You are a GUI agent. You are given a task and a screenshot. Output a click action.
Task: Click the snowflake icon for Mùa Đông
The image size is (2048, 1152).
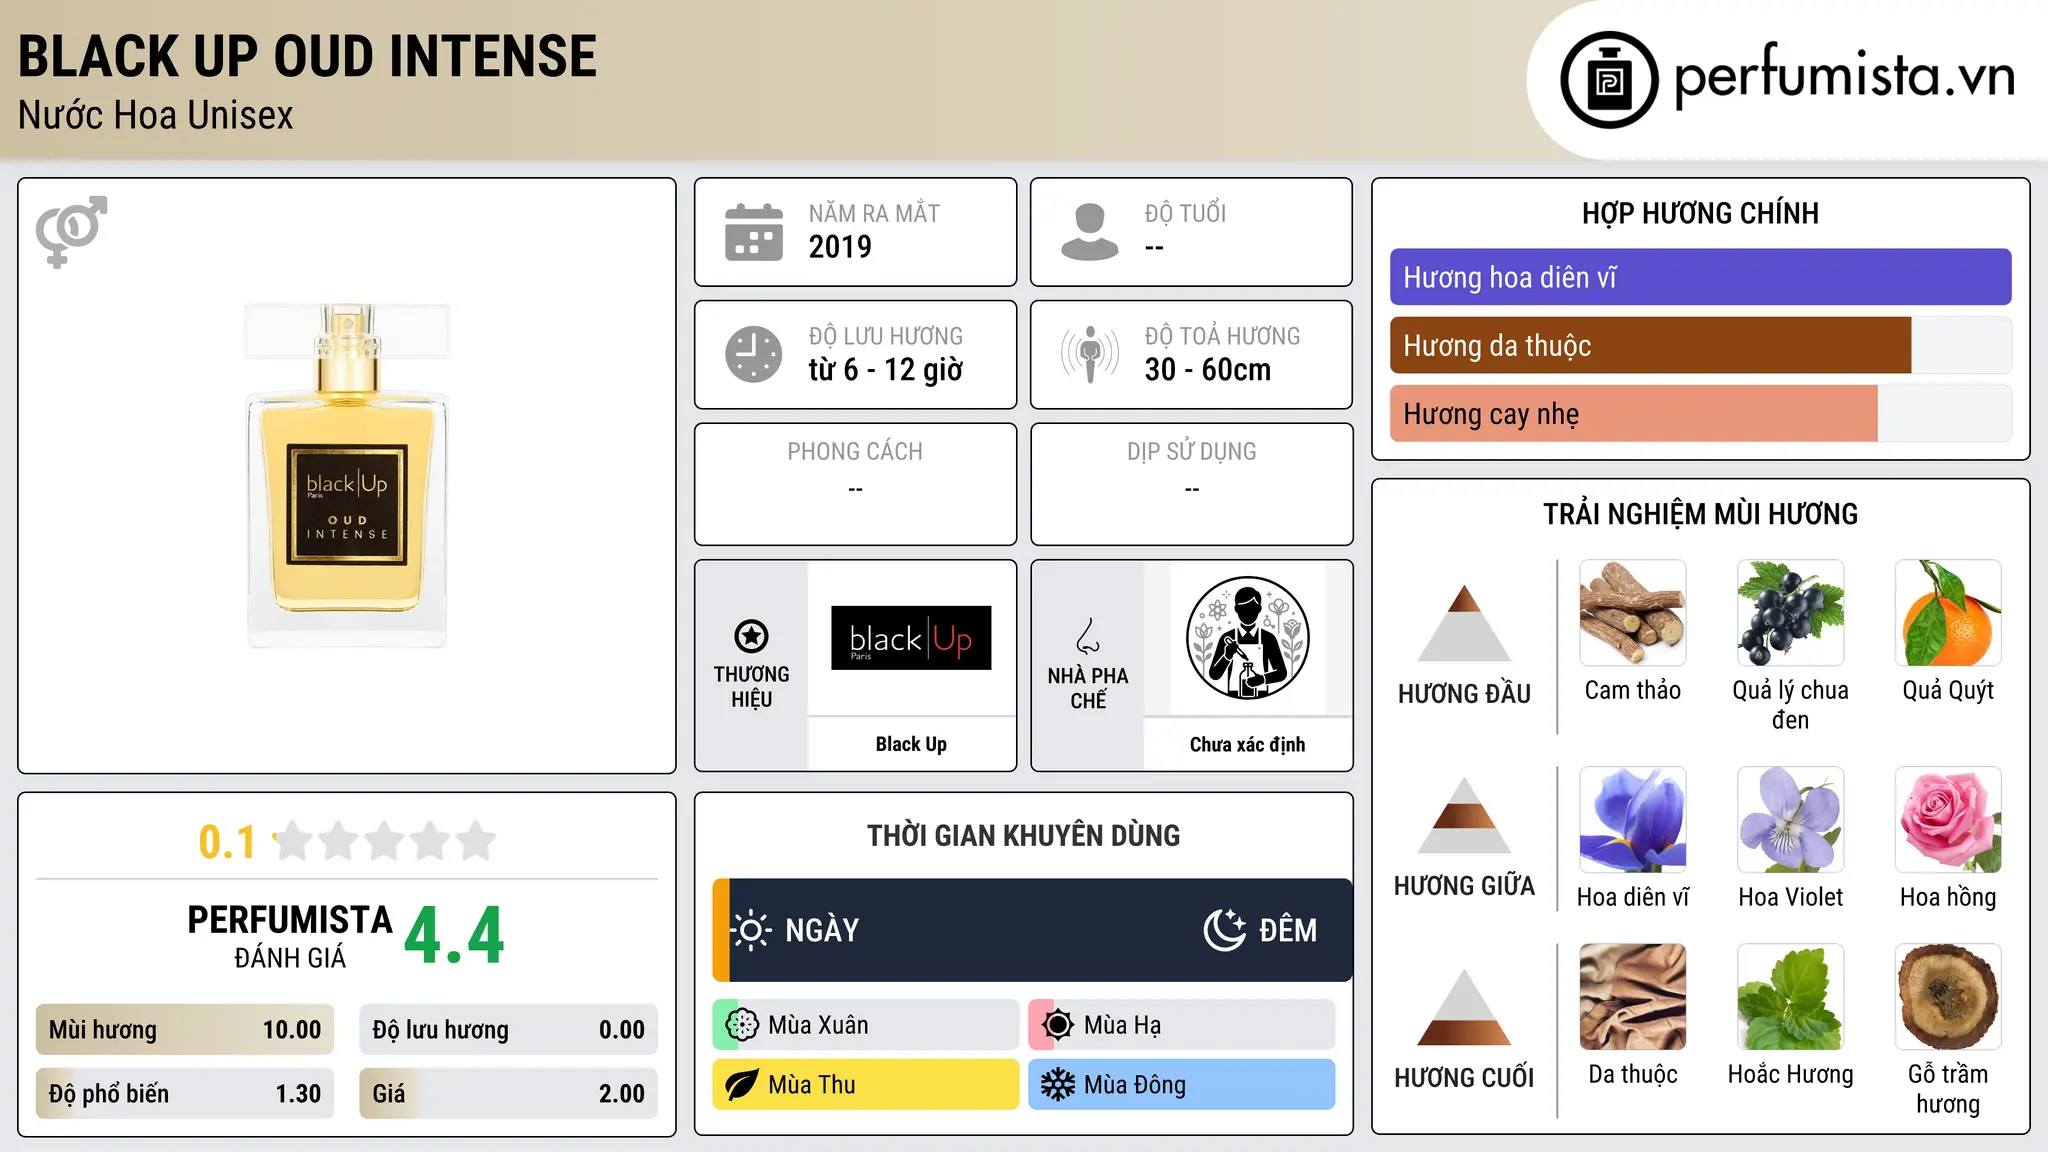tap(1058, 1085)
